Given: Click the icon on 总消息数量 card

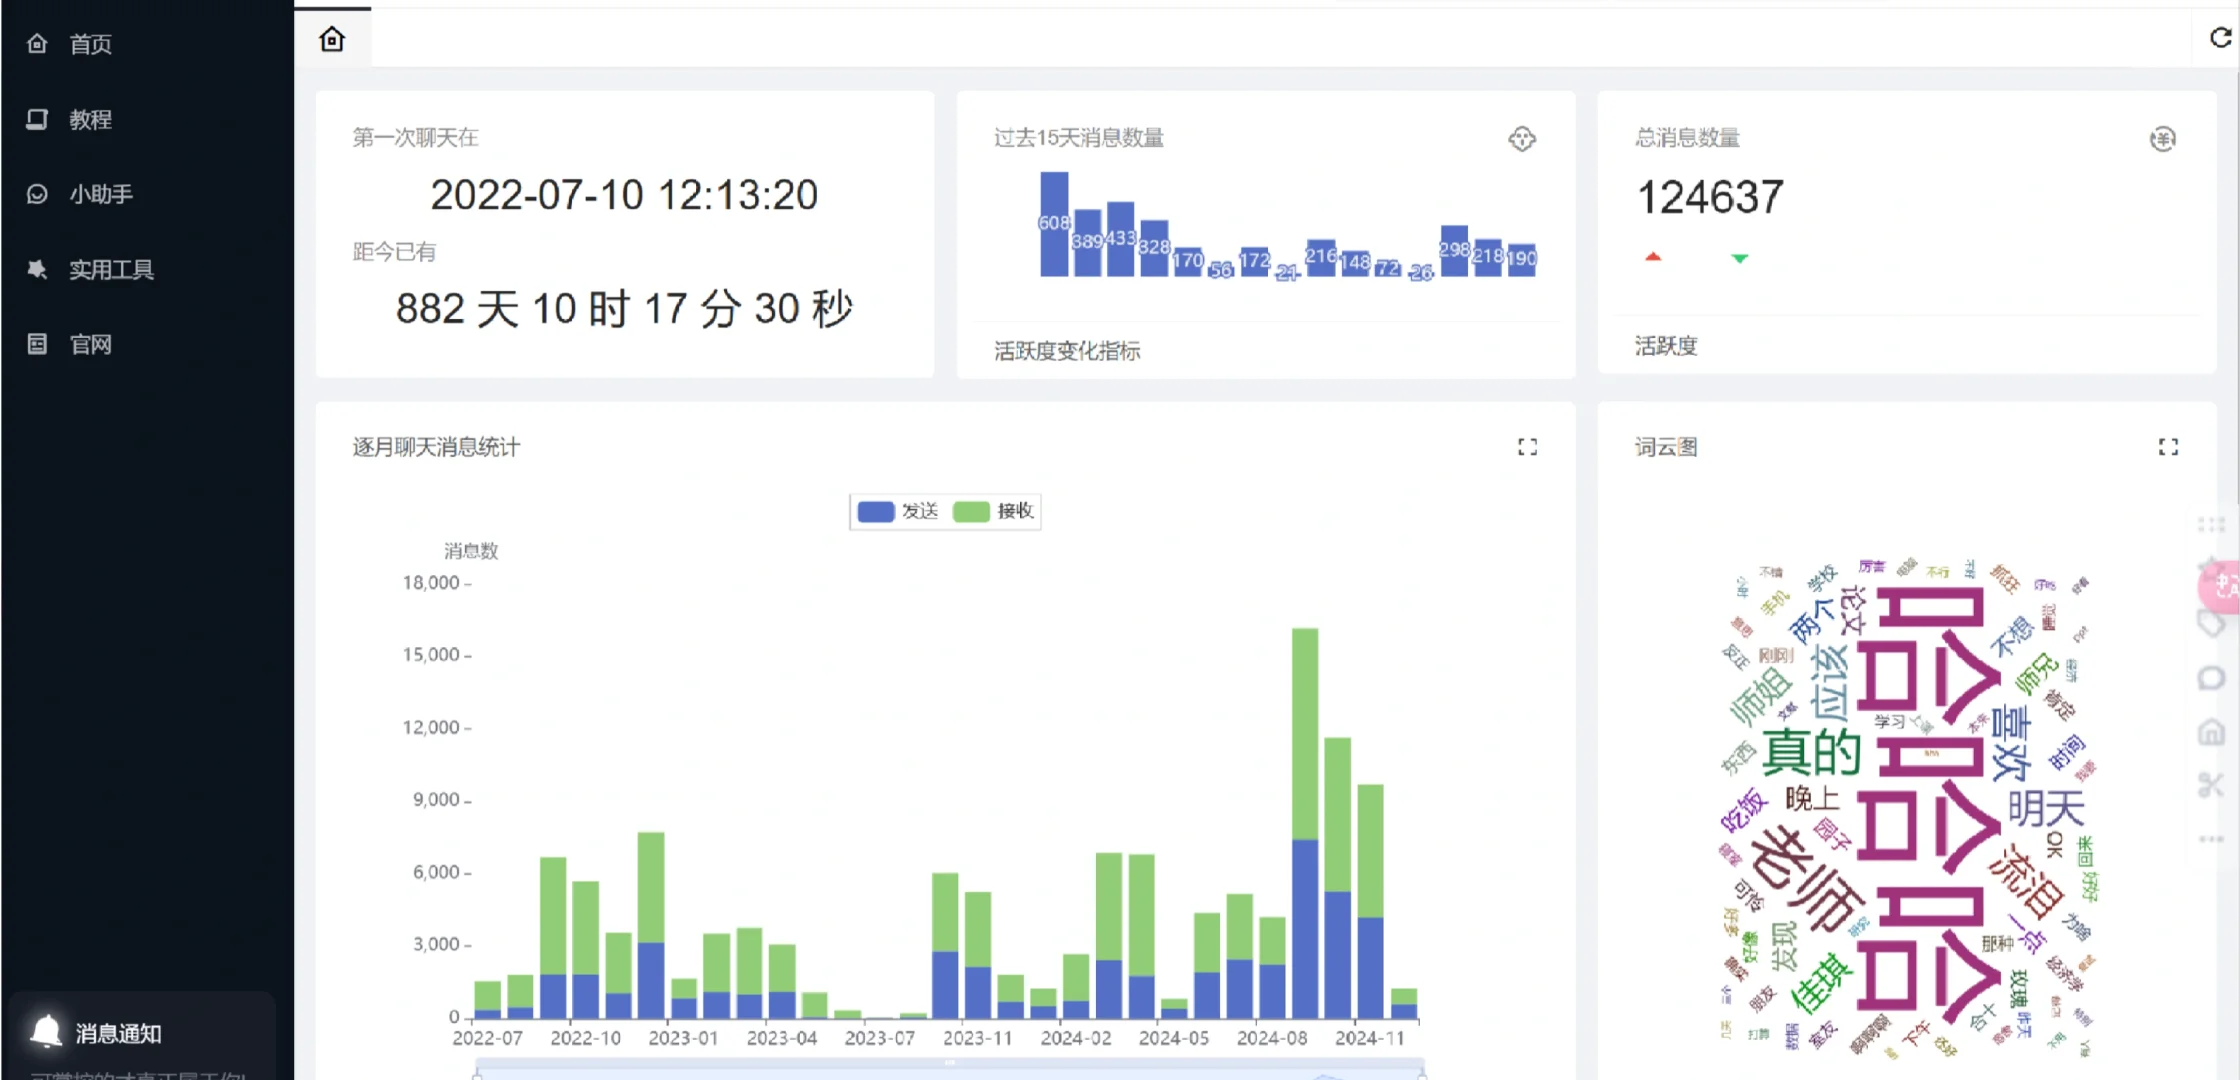Looking at the screenshot, I should click(2162, 139).
